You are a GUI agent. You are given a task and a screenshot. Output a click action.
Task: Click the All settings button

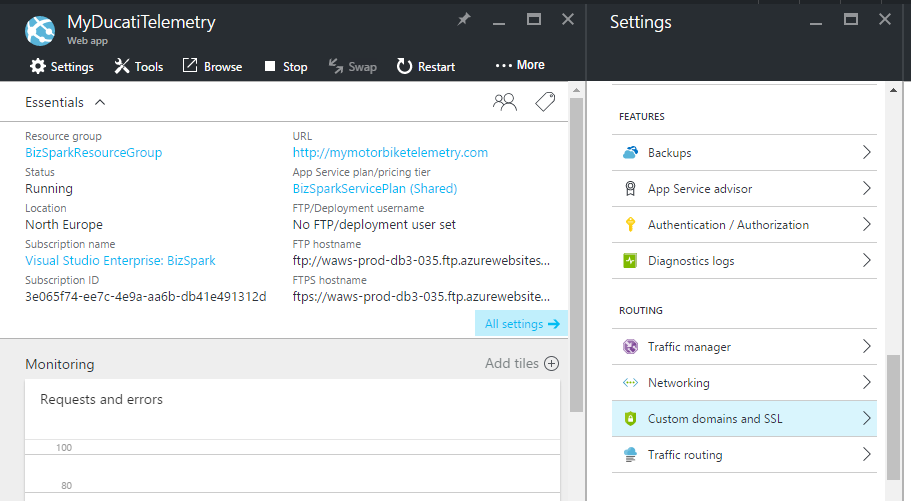pos(521,324)
